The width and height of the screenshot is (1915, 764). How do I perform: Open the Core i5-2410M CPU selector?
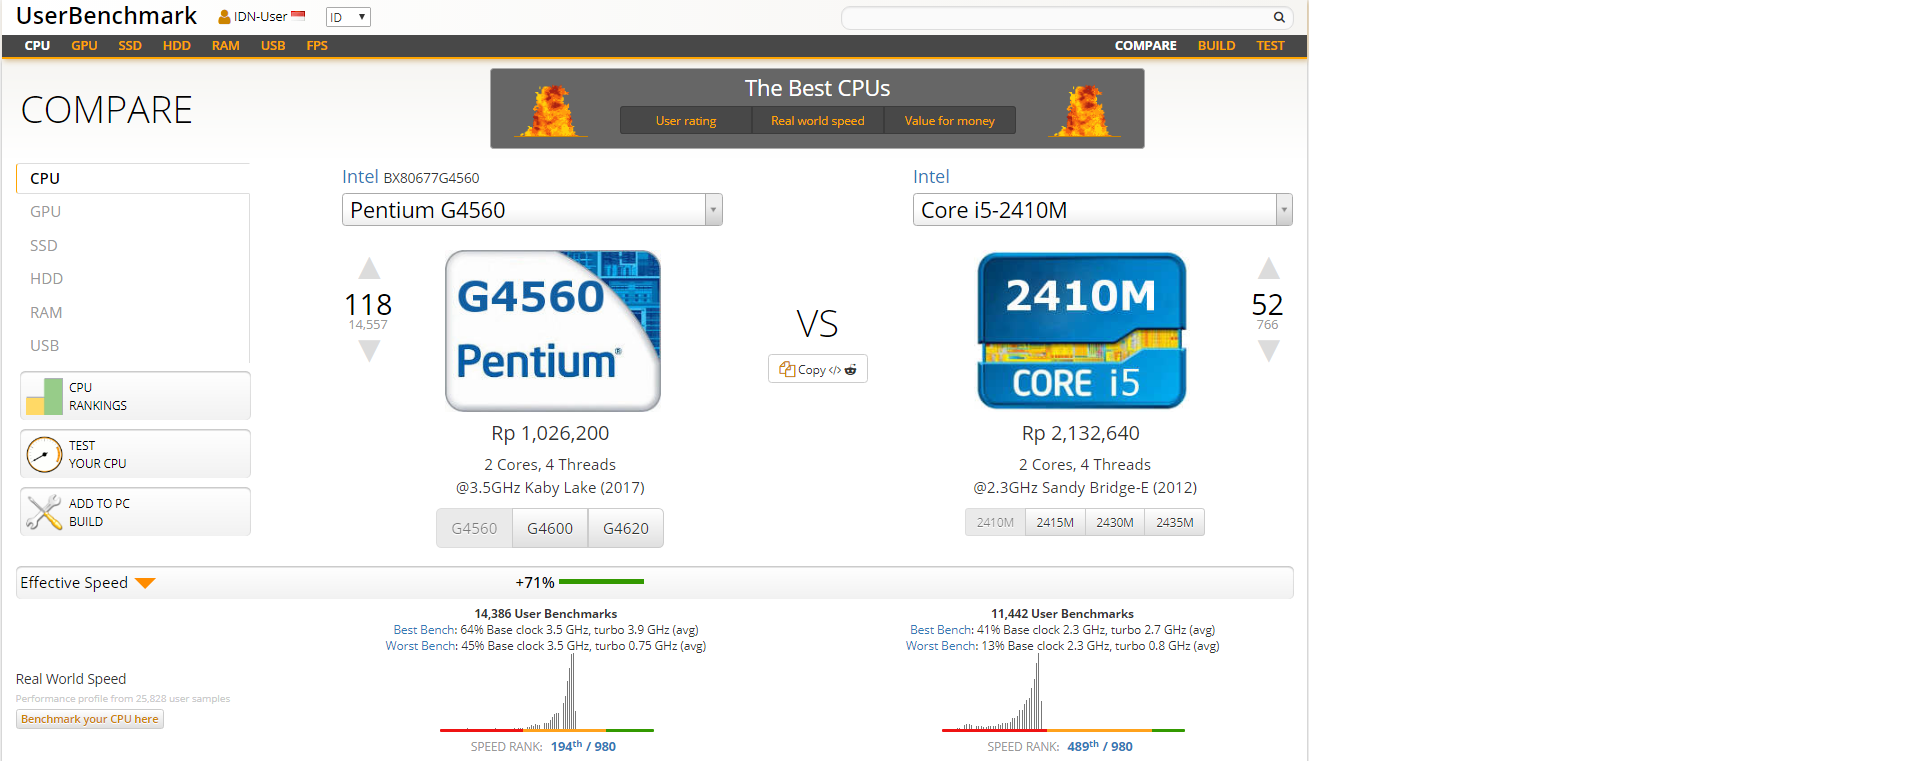pos(1103,210)
